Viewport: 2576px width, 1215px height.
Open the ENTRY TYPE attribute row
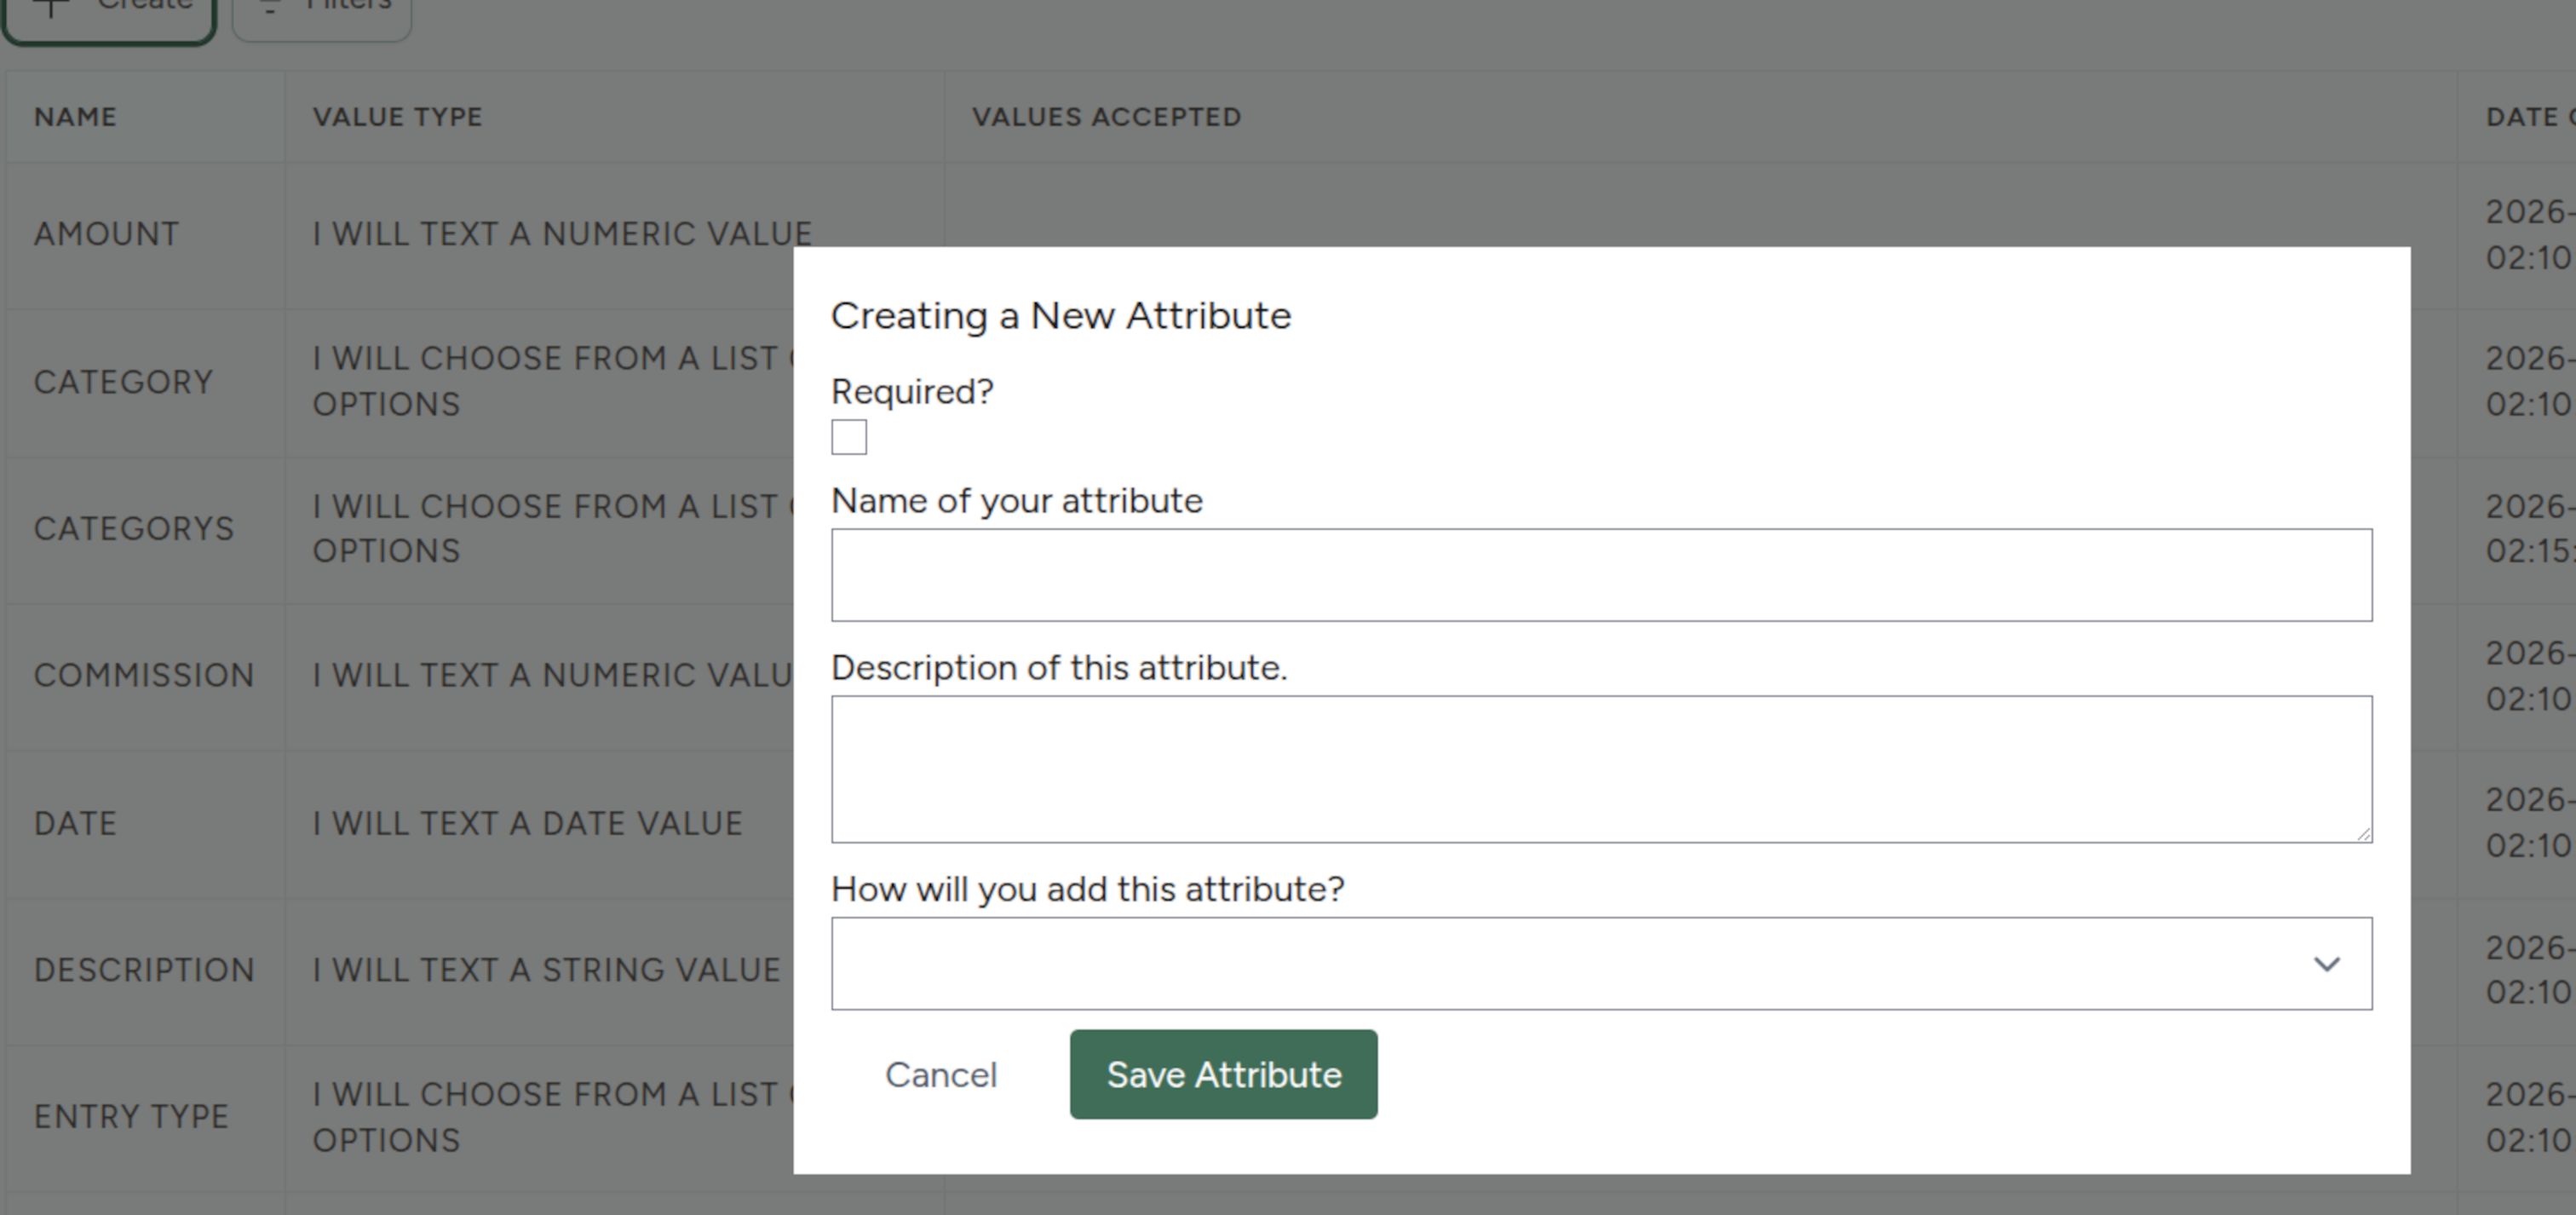[x=131, y=1117]
